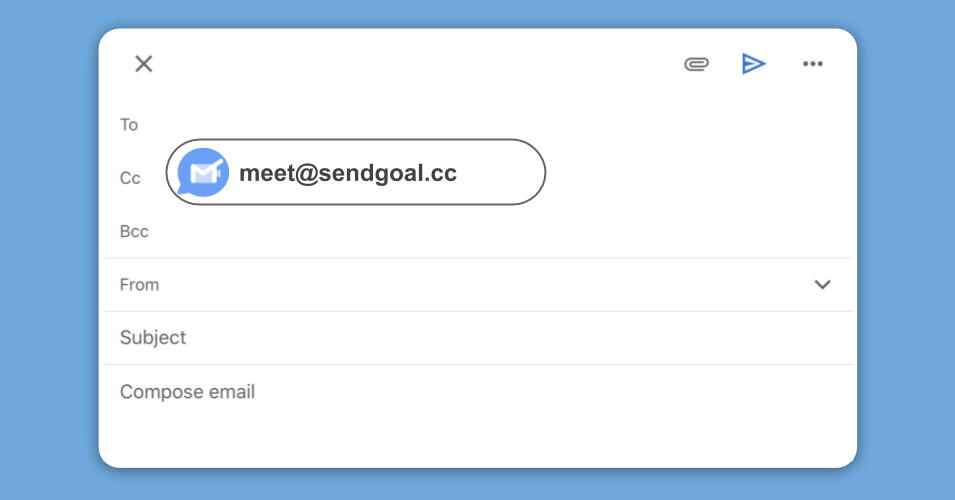Focus the empty Bcc recipients input area

[480, 232]
